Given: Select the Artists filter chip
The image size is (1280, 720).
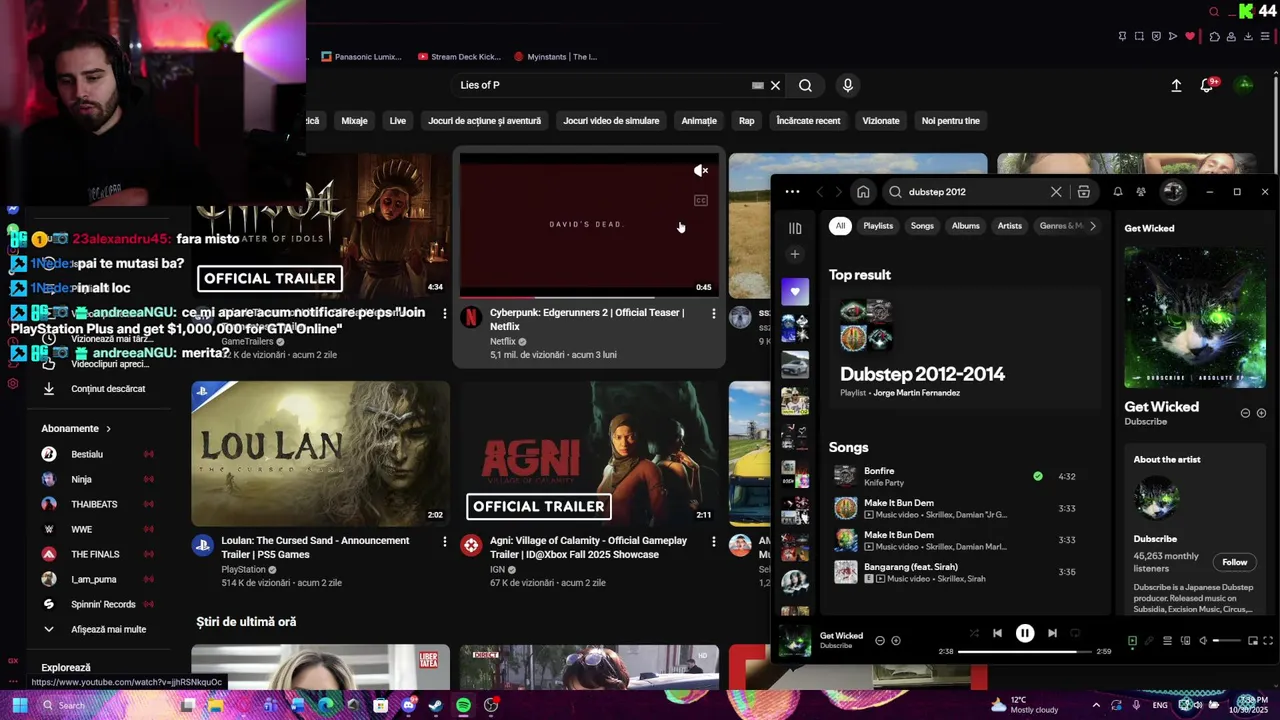Looking at the screenshot, I should point(1010,226).
